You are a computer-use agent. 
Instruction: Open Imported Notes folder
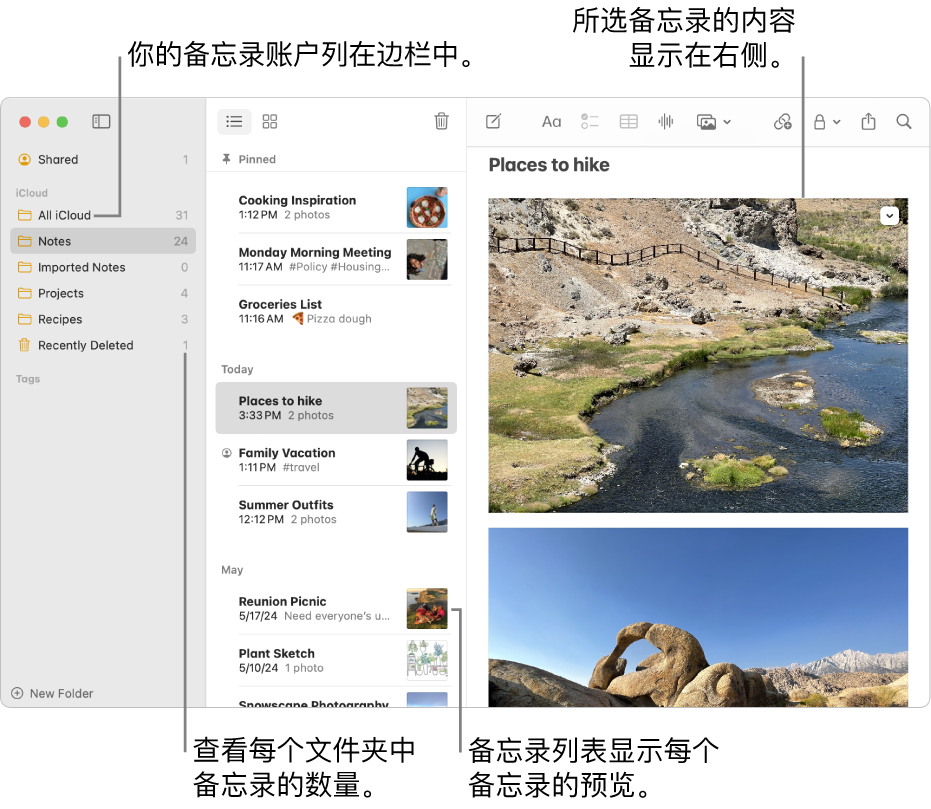(103, 267)
